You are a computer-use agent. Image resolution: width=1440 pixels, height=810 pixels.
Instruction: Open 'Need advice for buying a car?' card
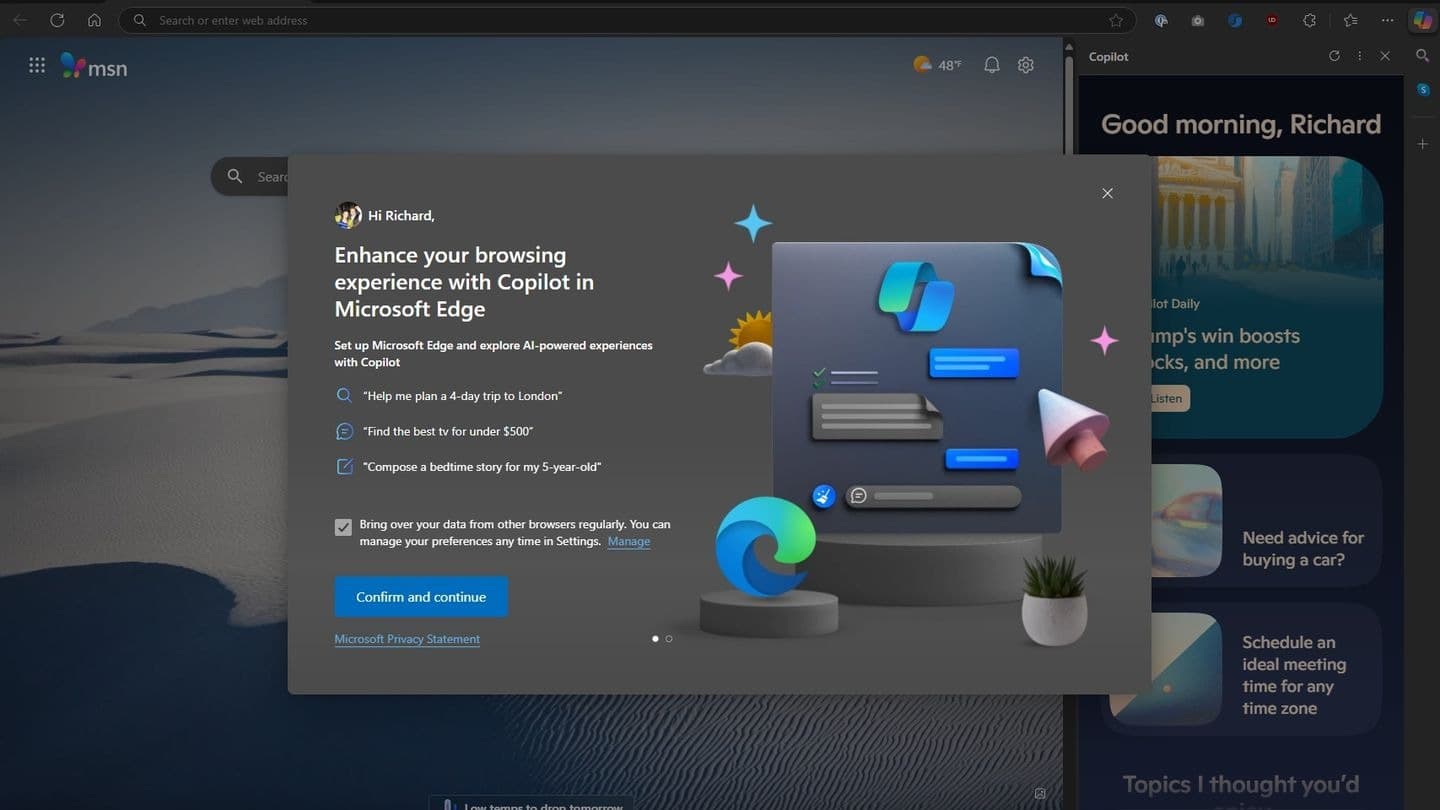[x=1265, y=520]
